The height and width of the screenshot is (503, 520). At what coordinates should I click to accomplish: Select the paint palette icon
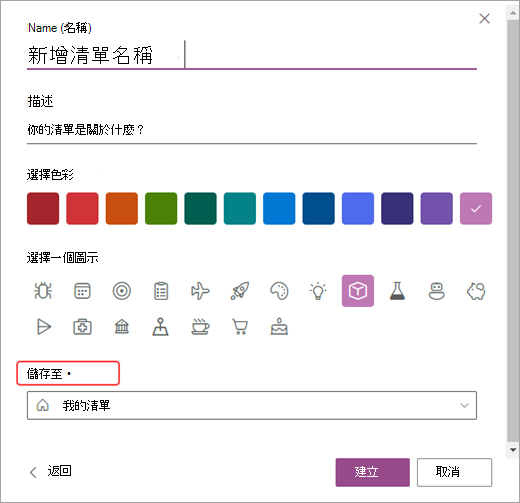pos(279,291)
